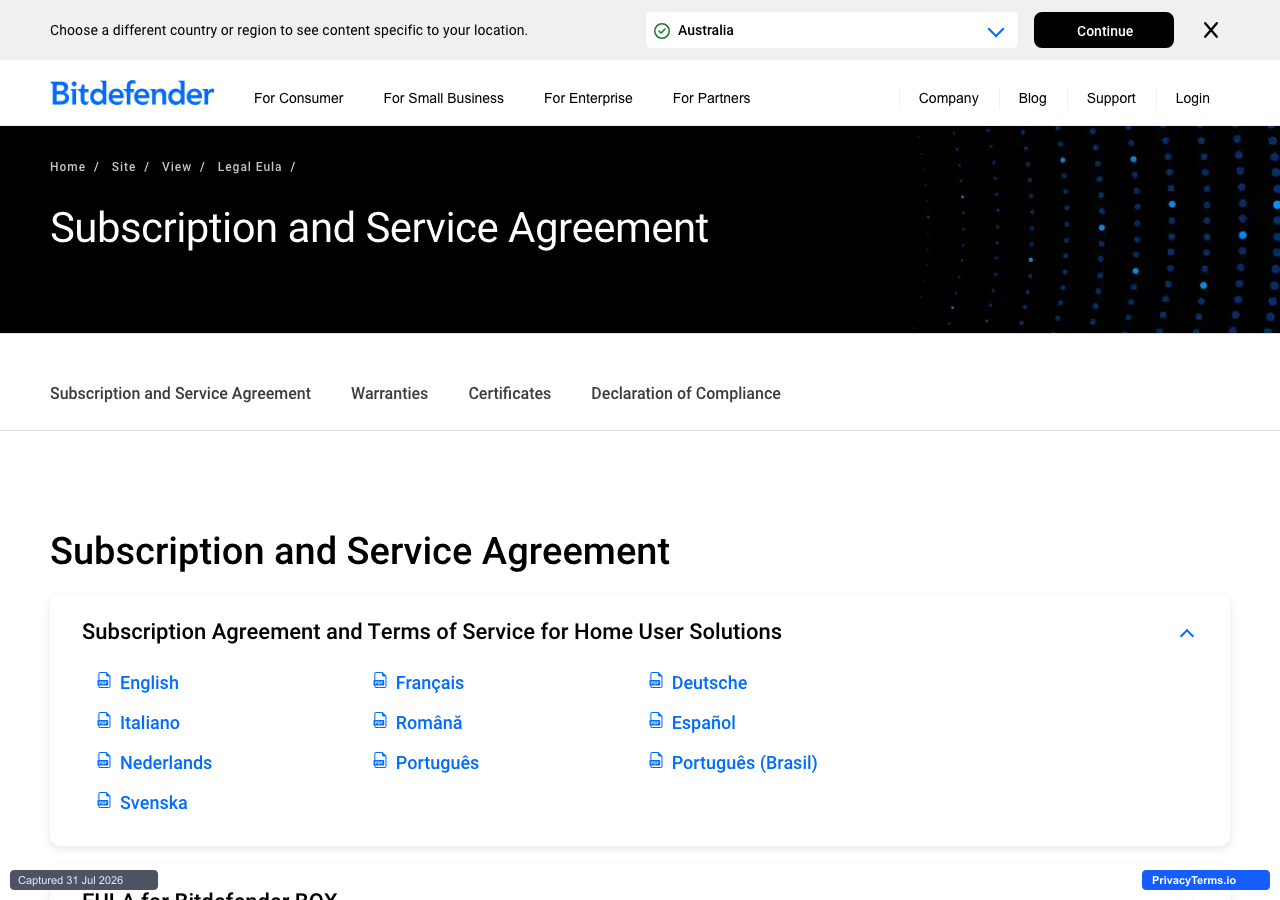Click the PDF icon beside Nederlands
The width and height of the screenshot is (1280, 900).
click(x=104, y=761)
